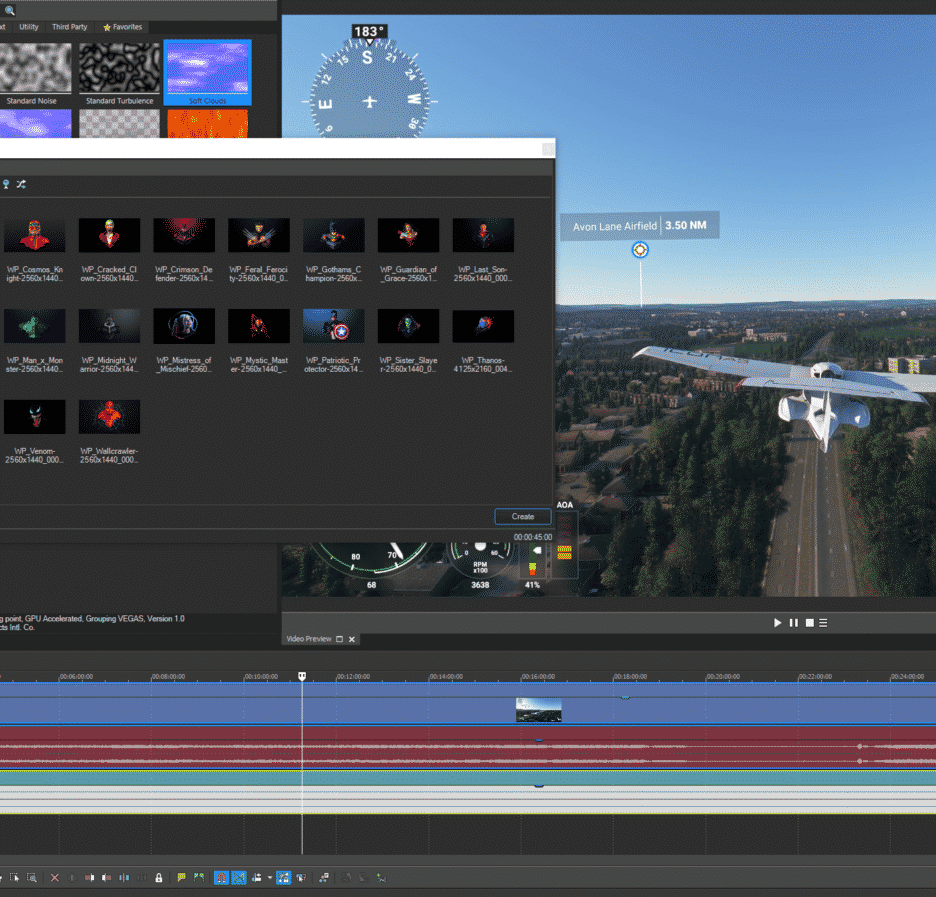Click the 00:00:45:00 timecode text
Viewport: 936px width, 897px height.
533,537
